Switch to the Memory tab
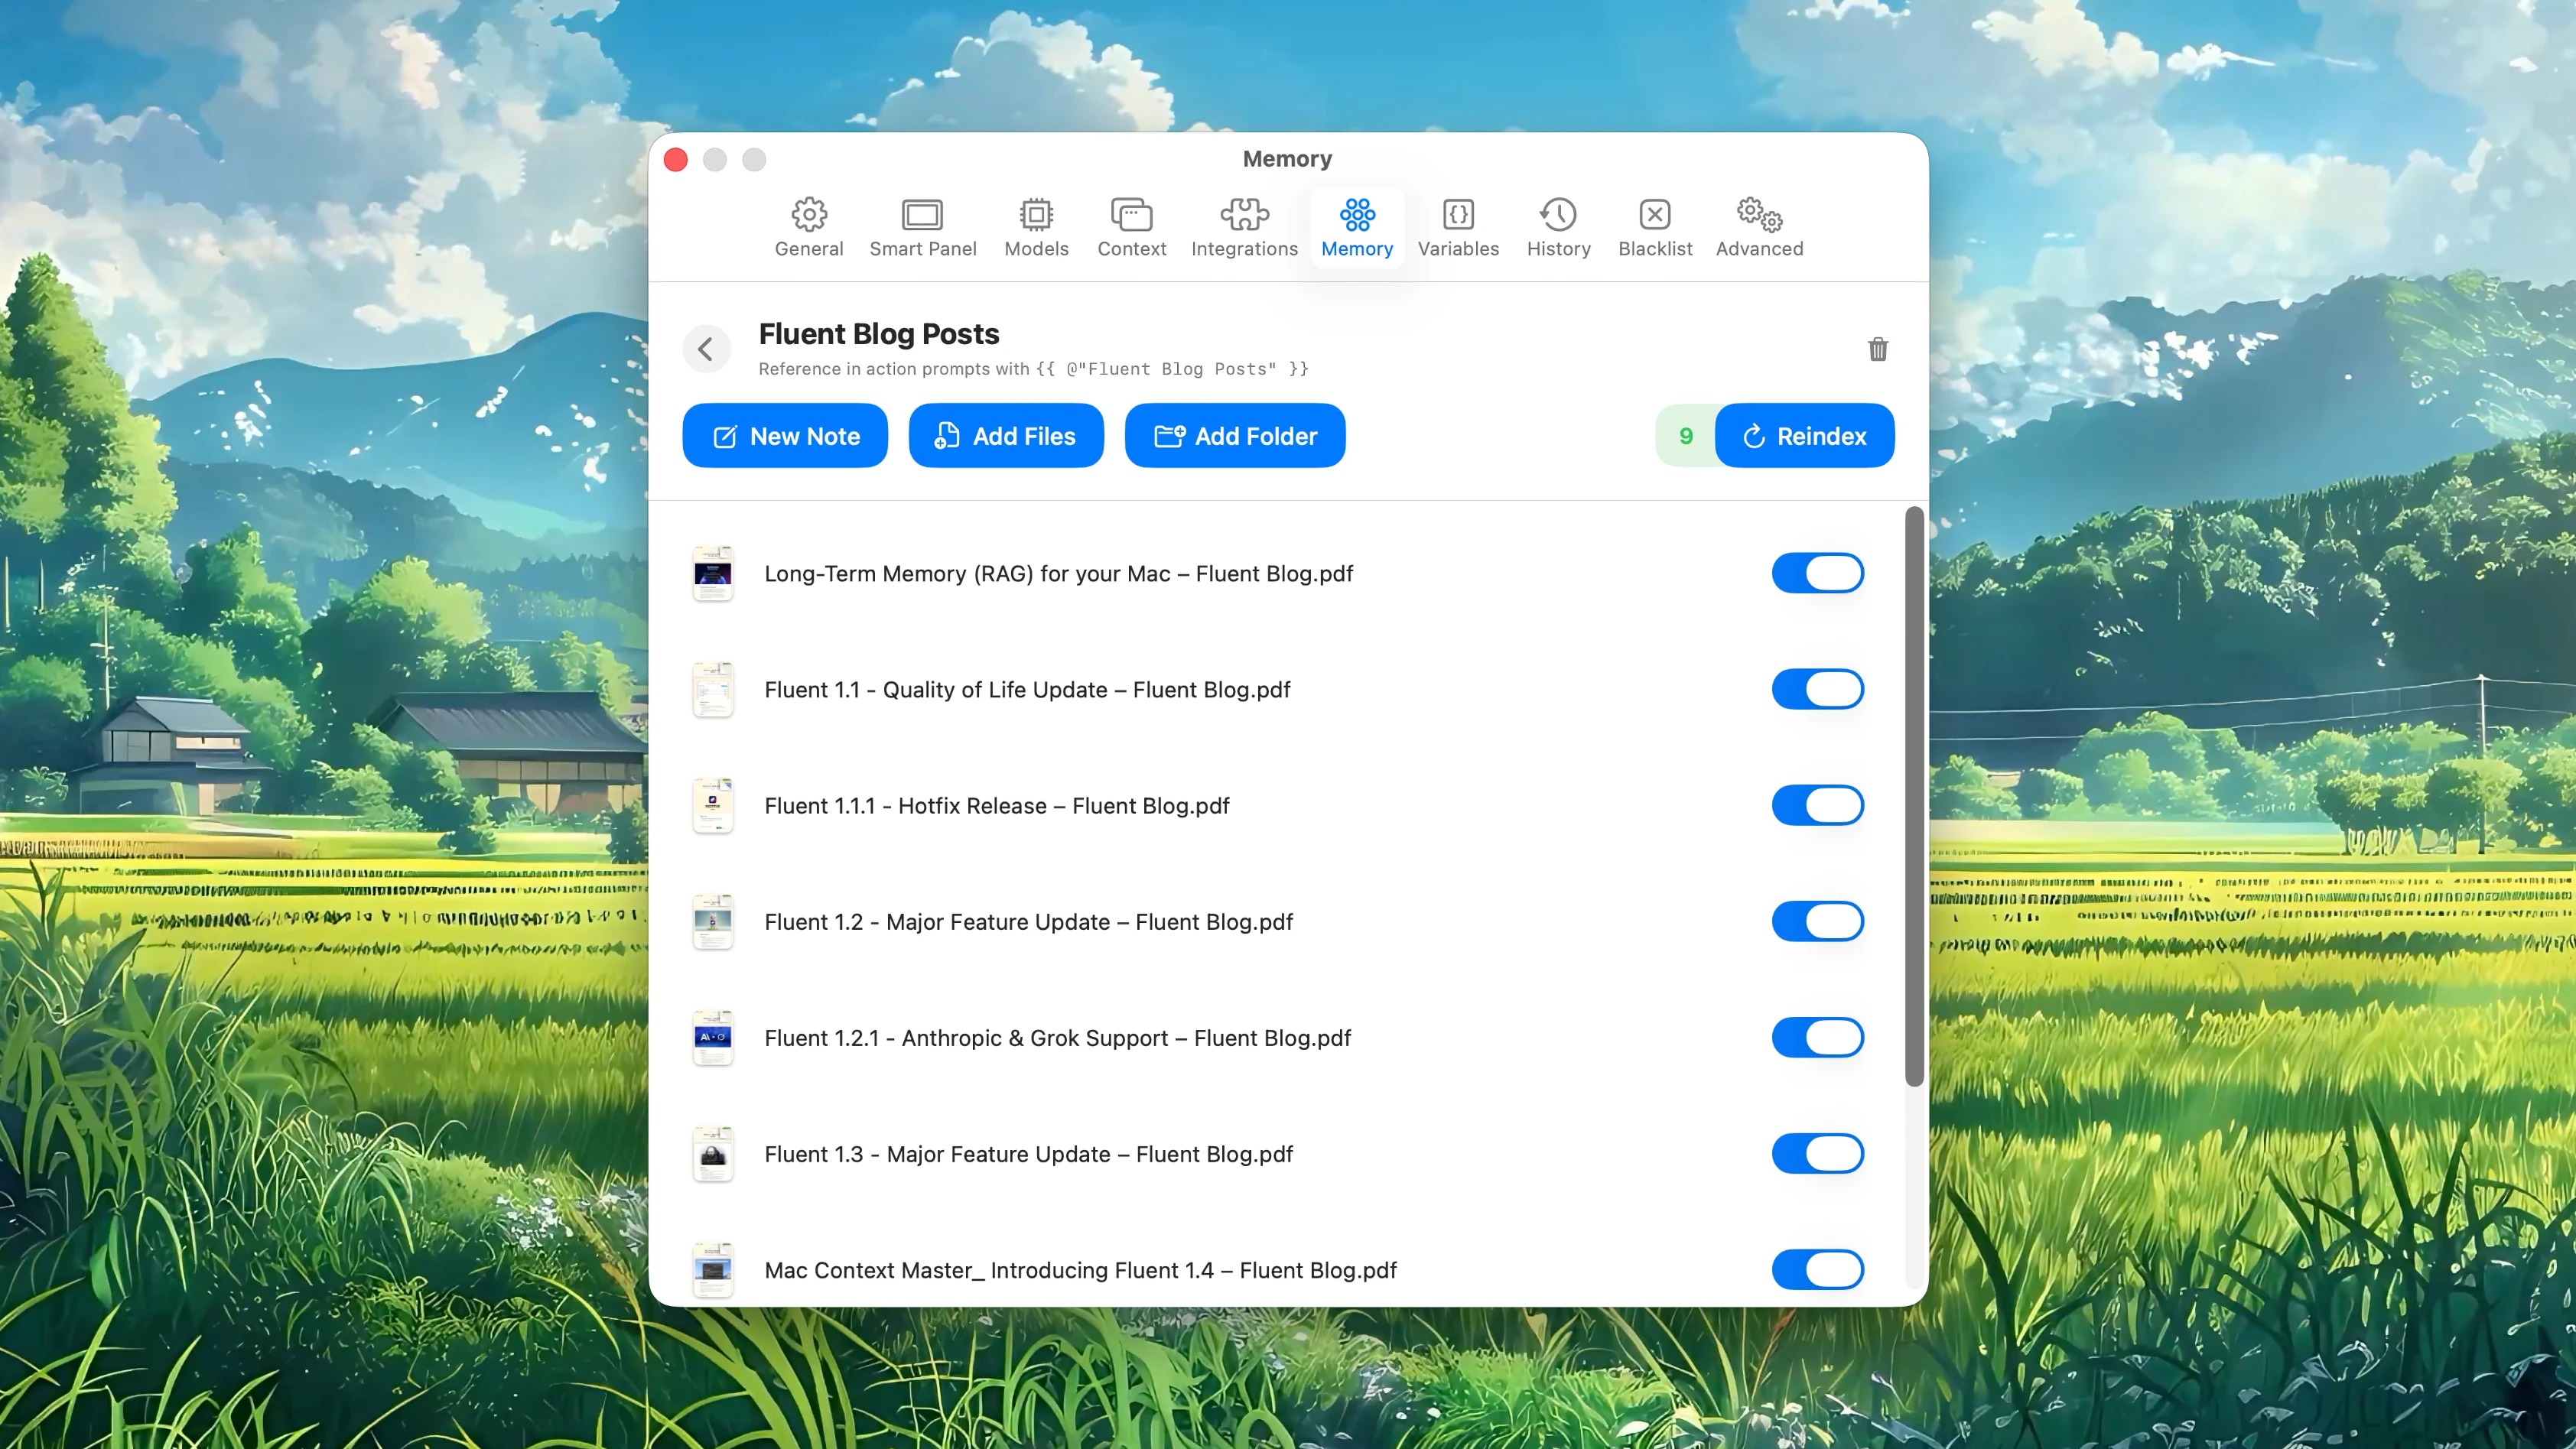This screenshot has width=2576, height=1449. (1357, 227)
